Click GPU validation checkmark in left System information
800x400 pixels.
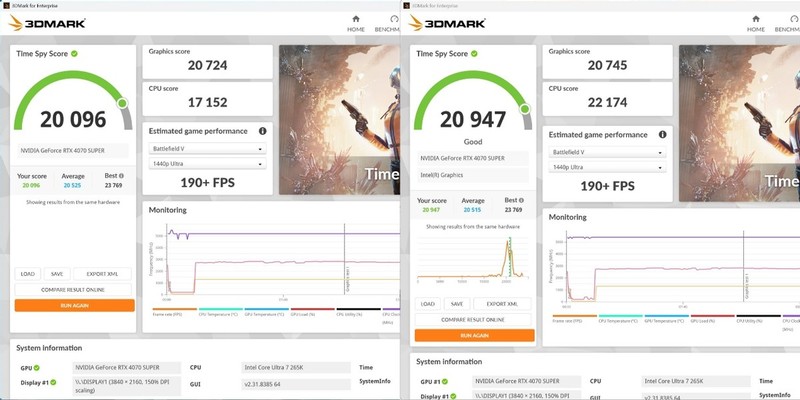(x=37, y=368)
